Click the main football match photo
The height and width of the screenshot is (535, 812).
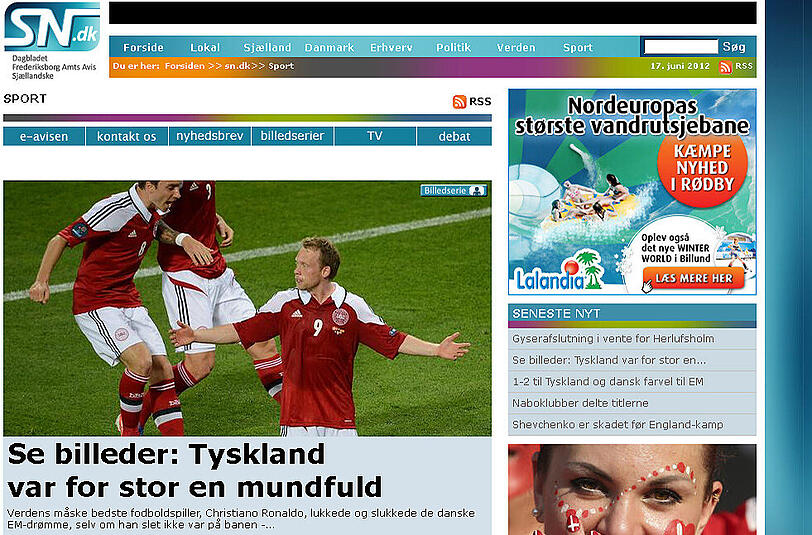point(247,308)
